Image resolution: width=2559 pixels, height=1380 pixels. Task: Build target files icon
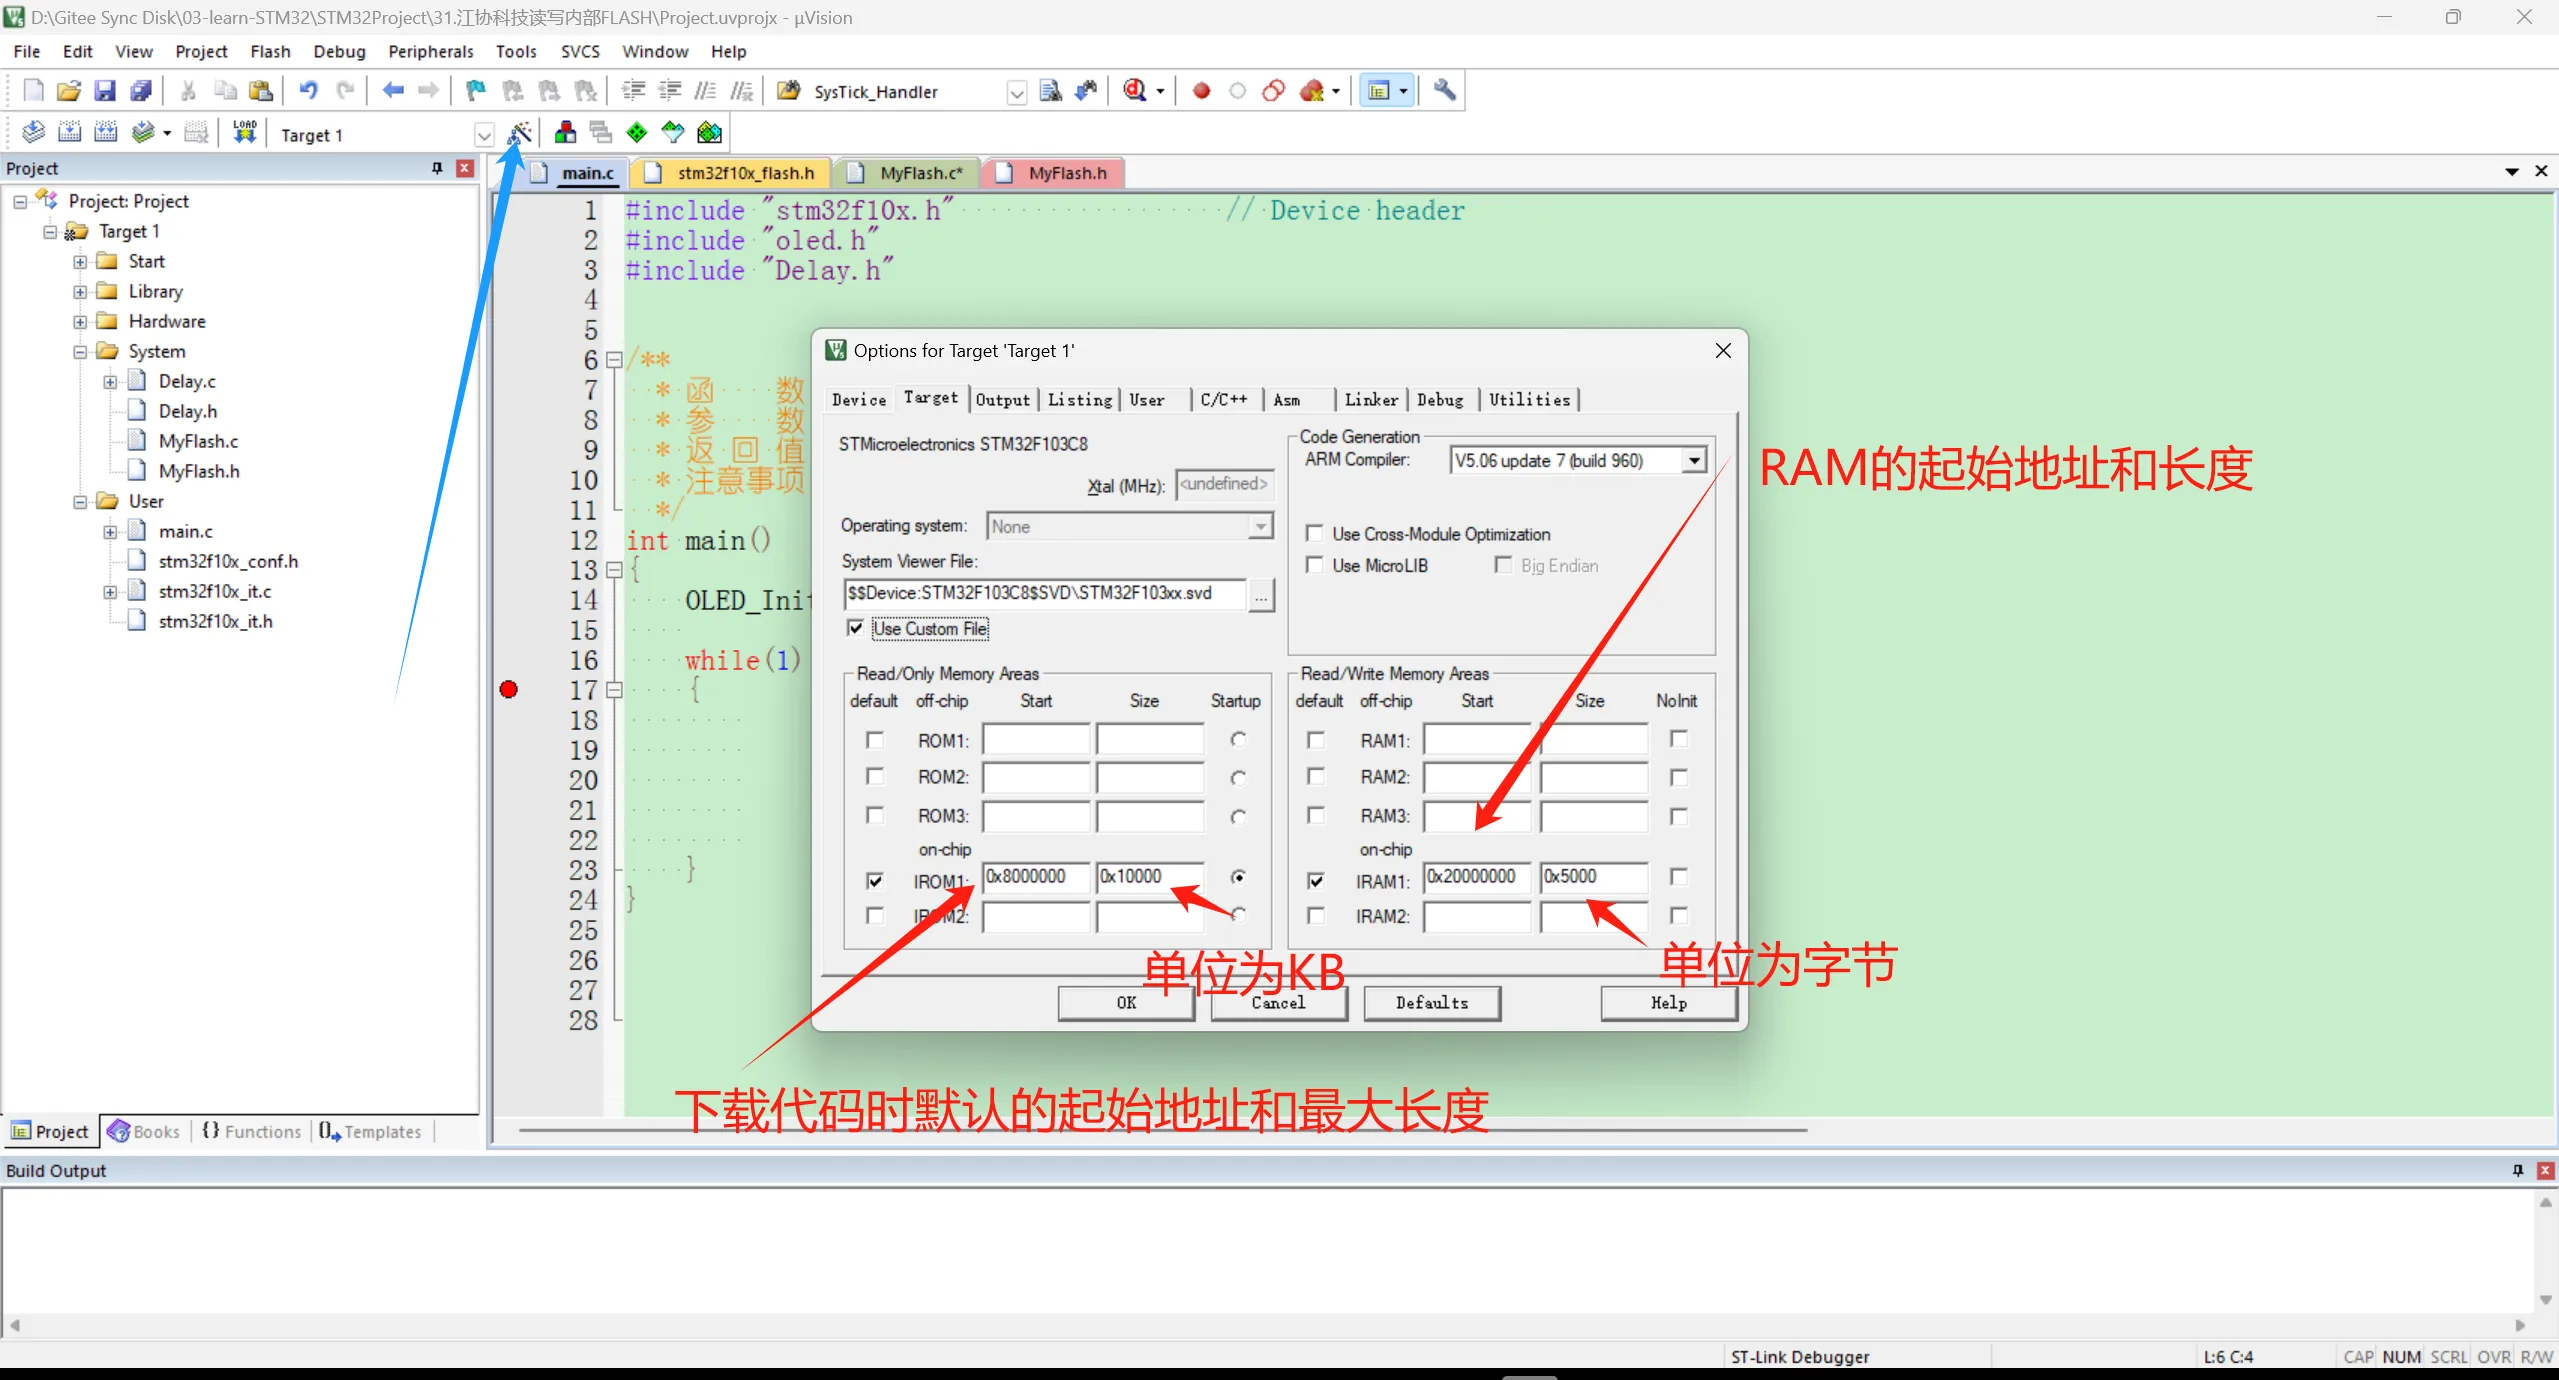coord(69,132)
